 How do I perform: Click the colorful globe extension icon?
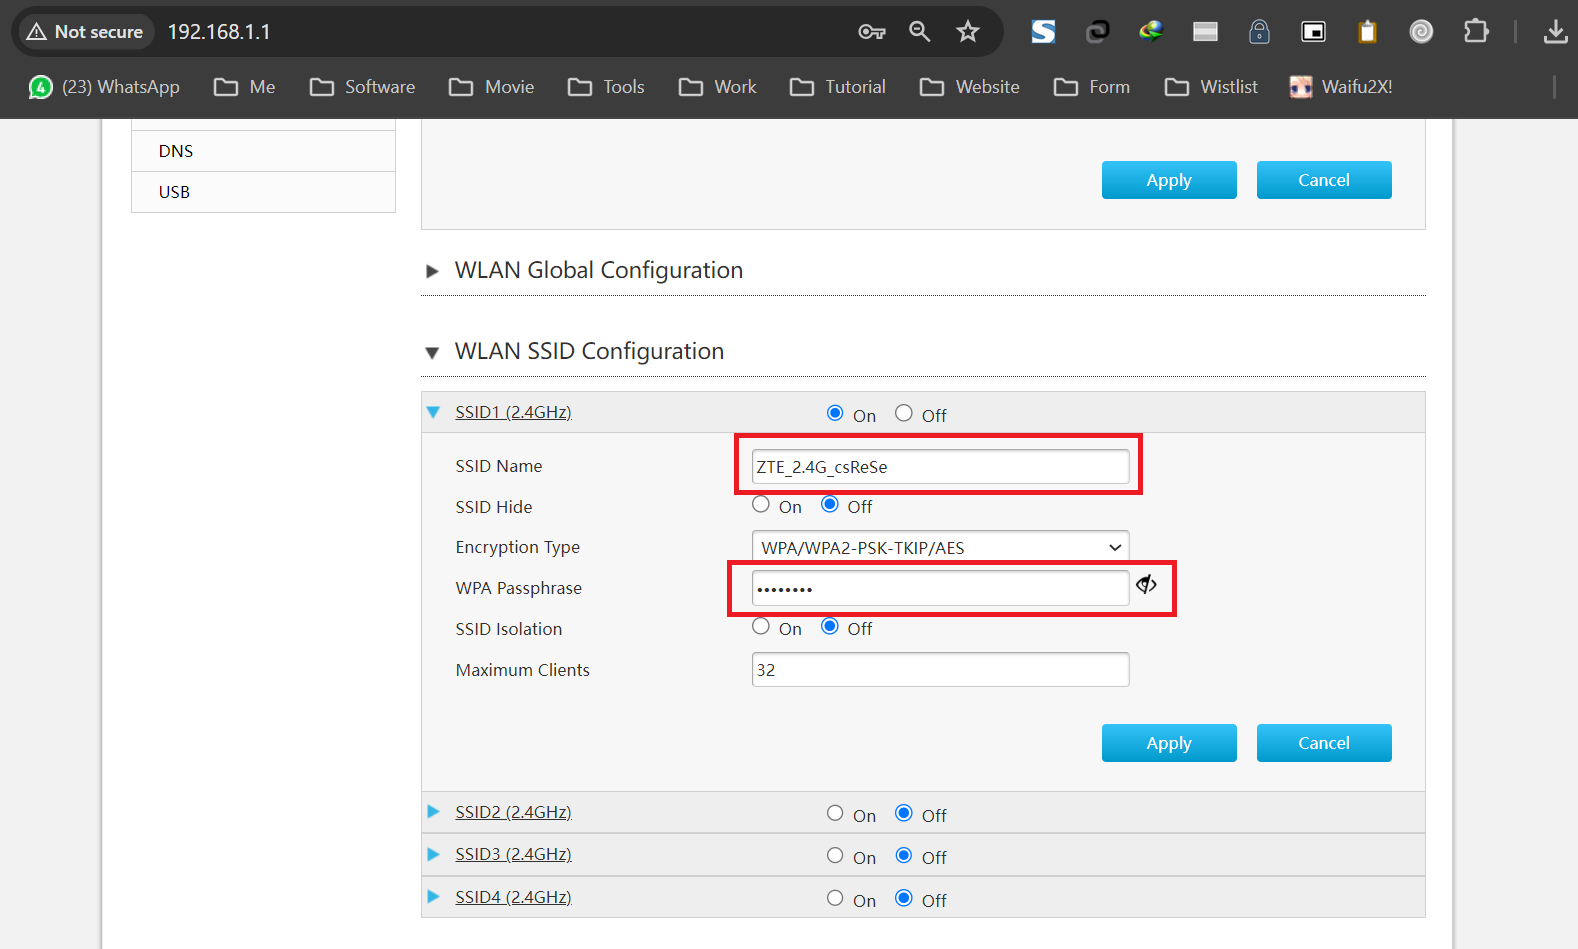click(x=1151, y=32)
